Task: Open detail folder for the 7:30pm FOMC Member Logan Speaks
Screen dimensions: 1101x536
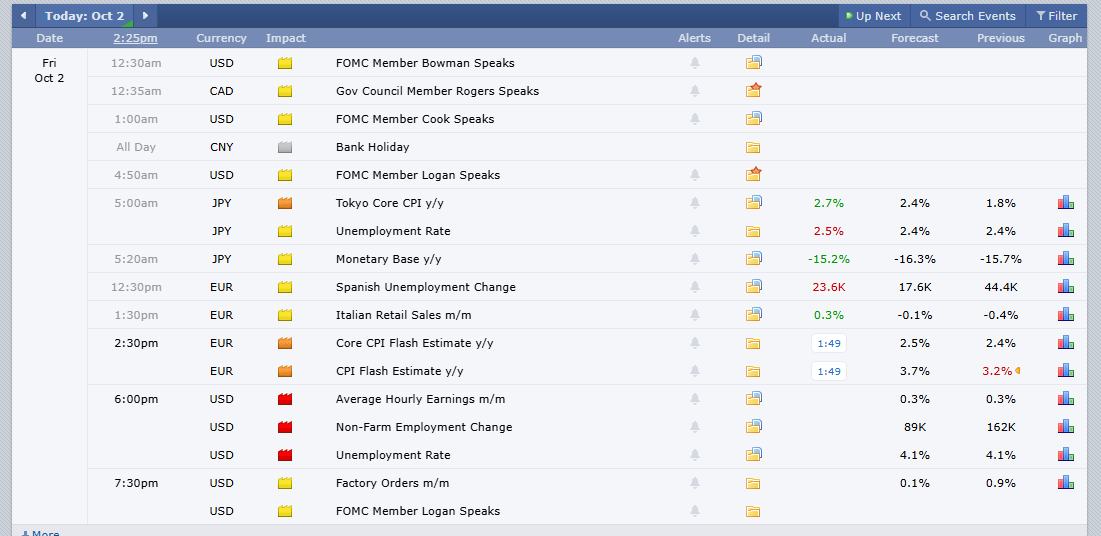Action: [x=753, y=511]
